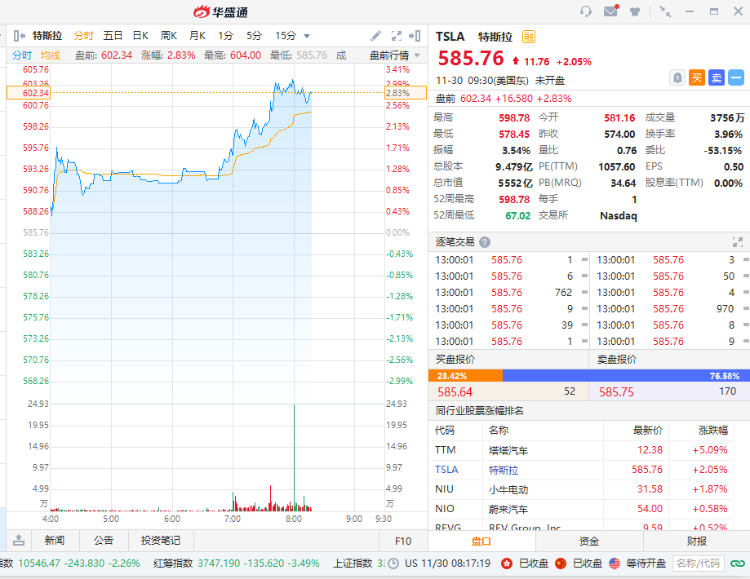Switch to 分时 chart tab
Viewport: 750px width, 579px height.
coord(84,36)
